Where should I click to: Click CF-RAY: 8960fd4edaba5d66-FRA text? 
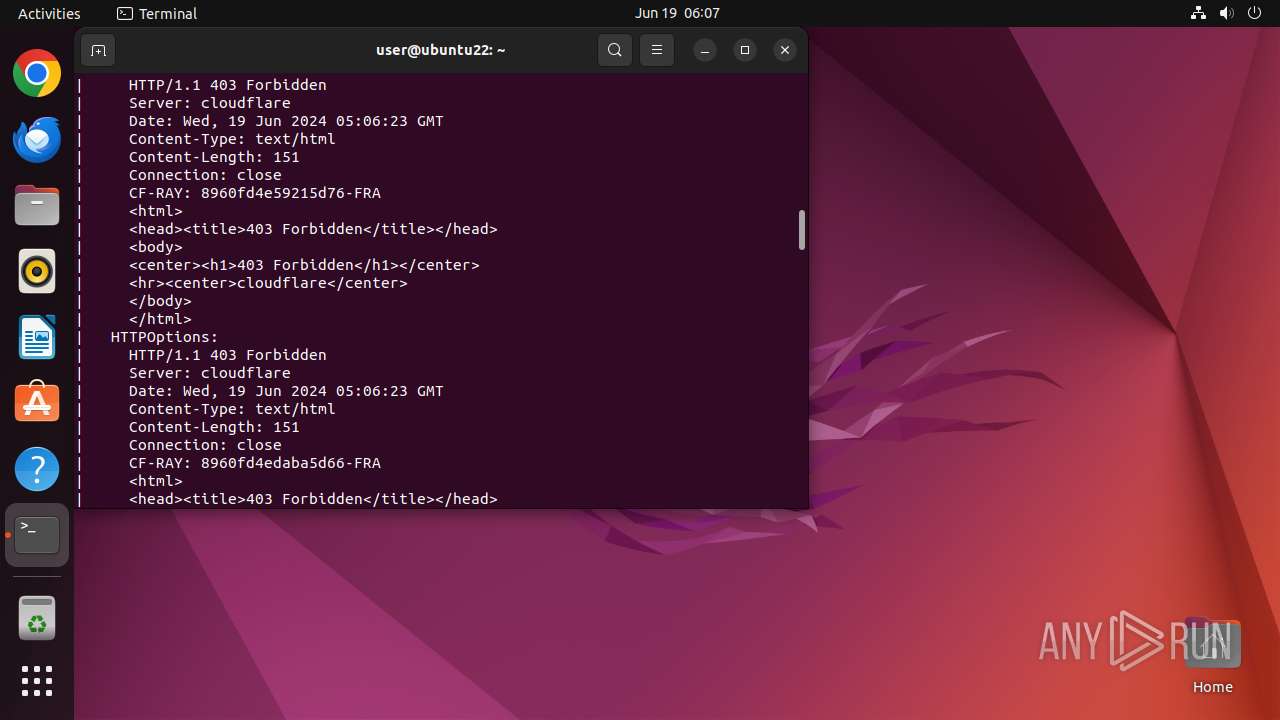pos(255,463)
